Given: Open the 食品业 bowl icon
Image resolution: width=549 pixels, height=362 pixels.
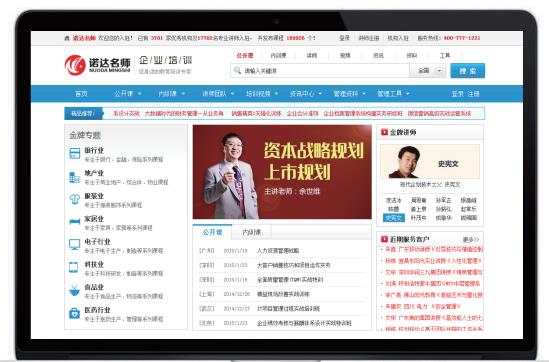Looking at the screenshot, I should (74, 290).
